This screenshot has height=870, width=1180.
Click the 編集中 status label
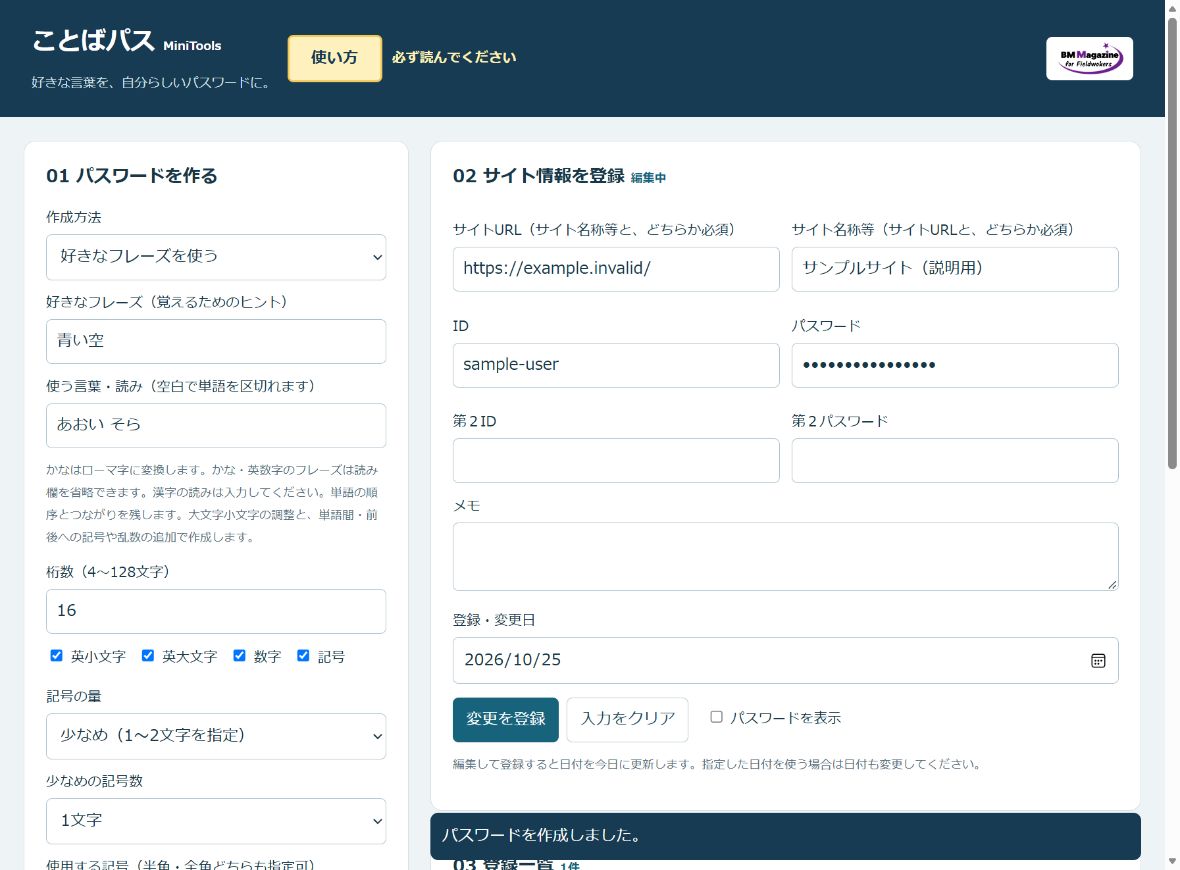click(x=648, y=178)
